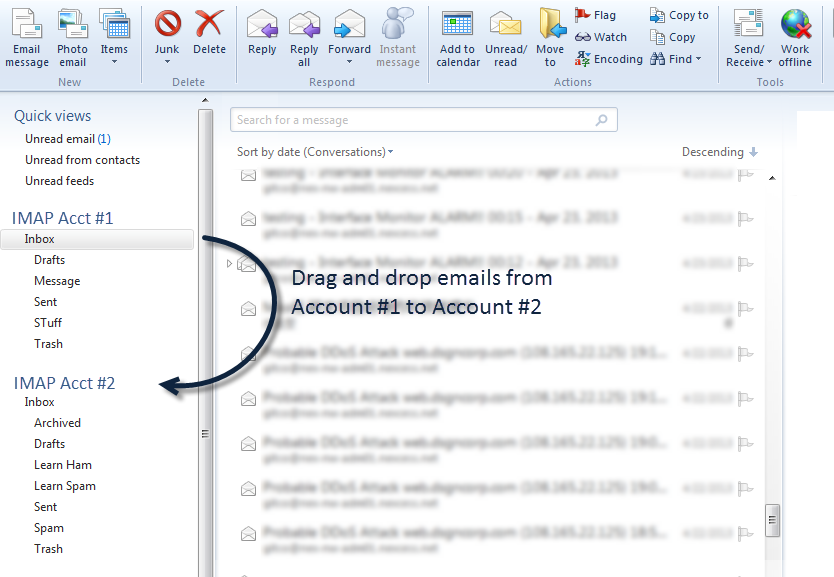Open the Find dropdown menu

click(677, 59)
